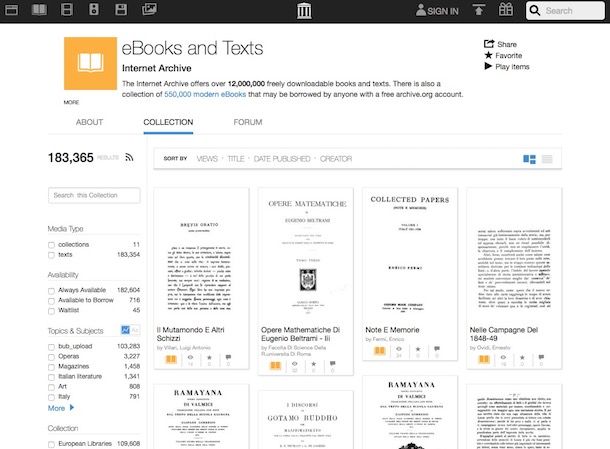Sort by DATE PUBLISHED
This screenshot has height=449, width=610.
[282, 159]
